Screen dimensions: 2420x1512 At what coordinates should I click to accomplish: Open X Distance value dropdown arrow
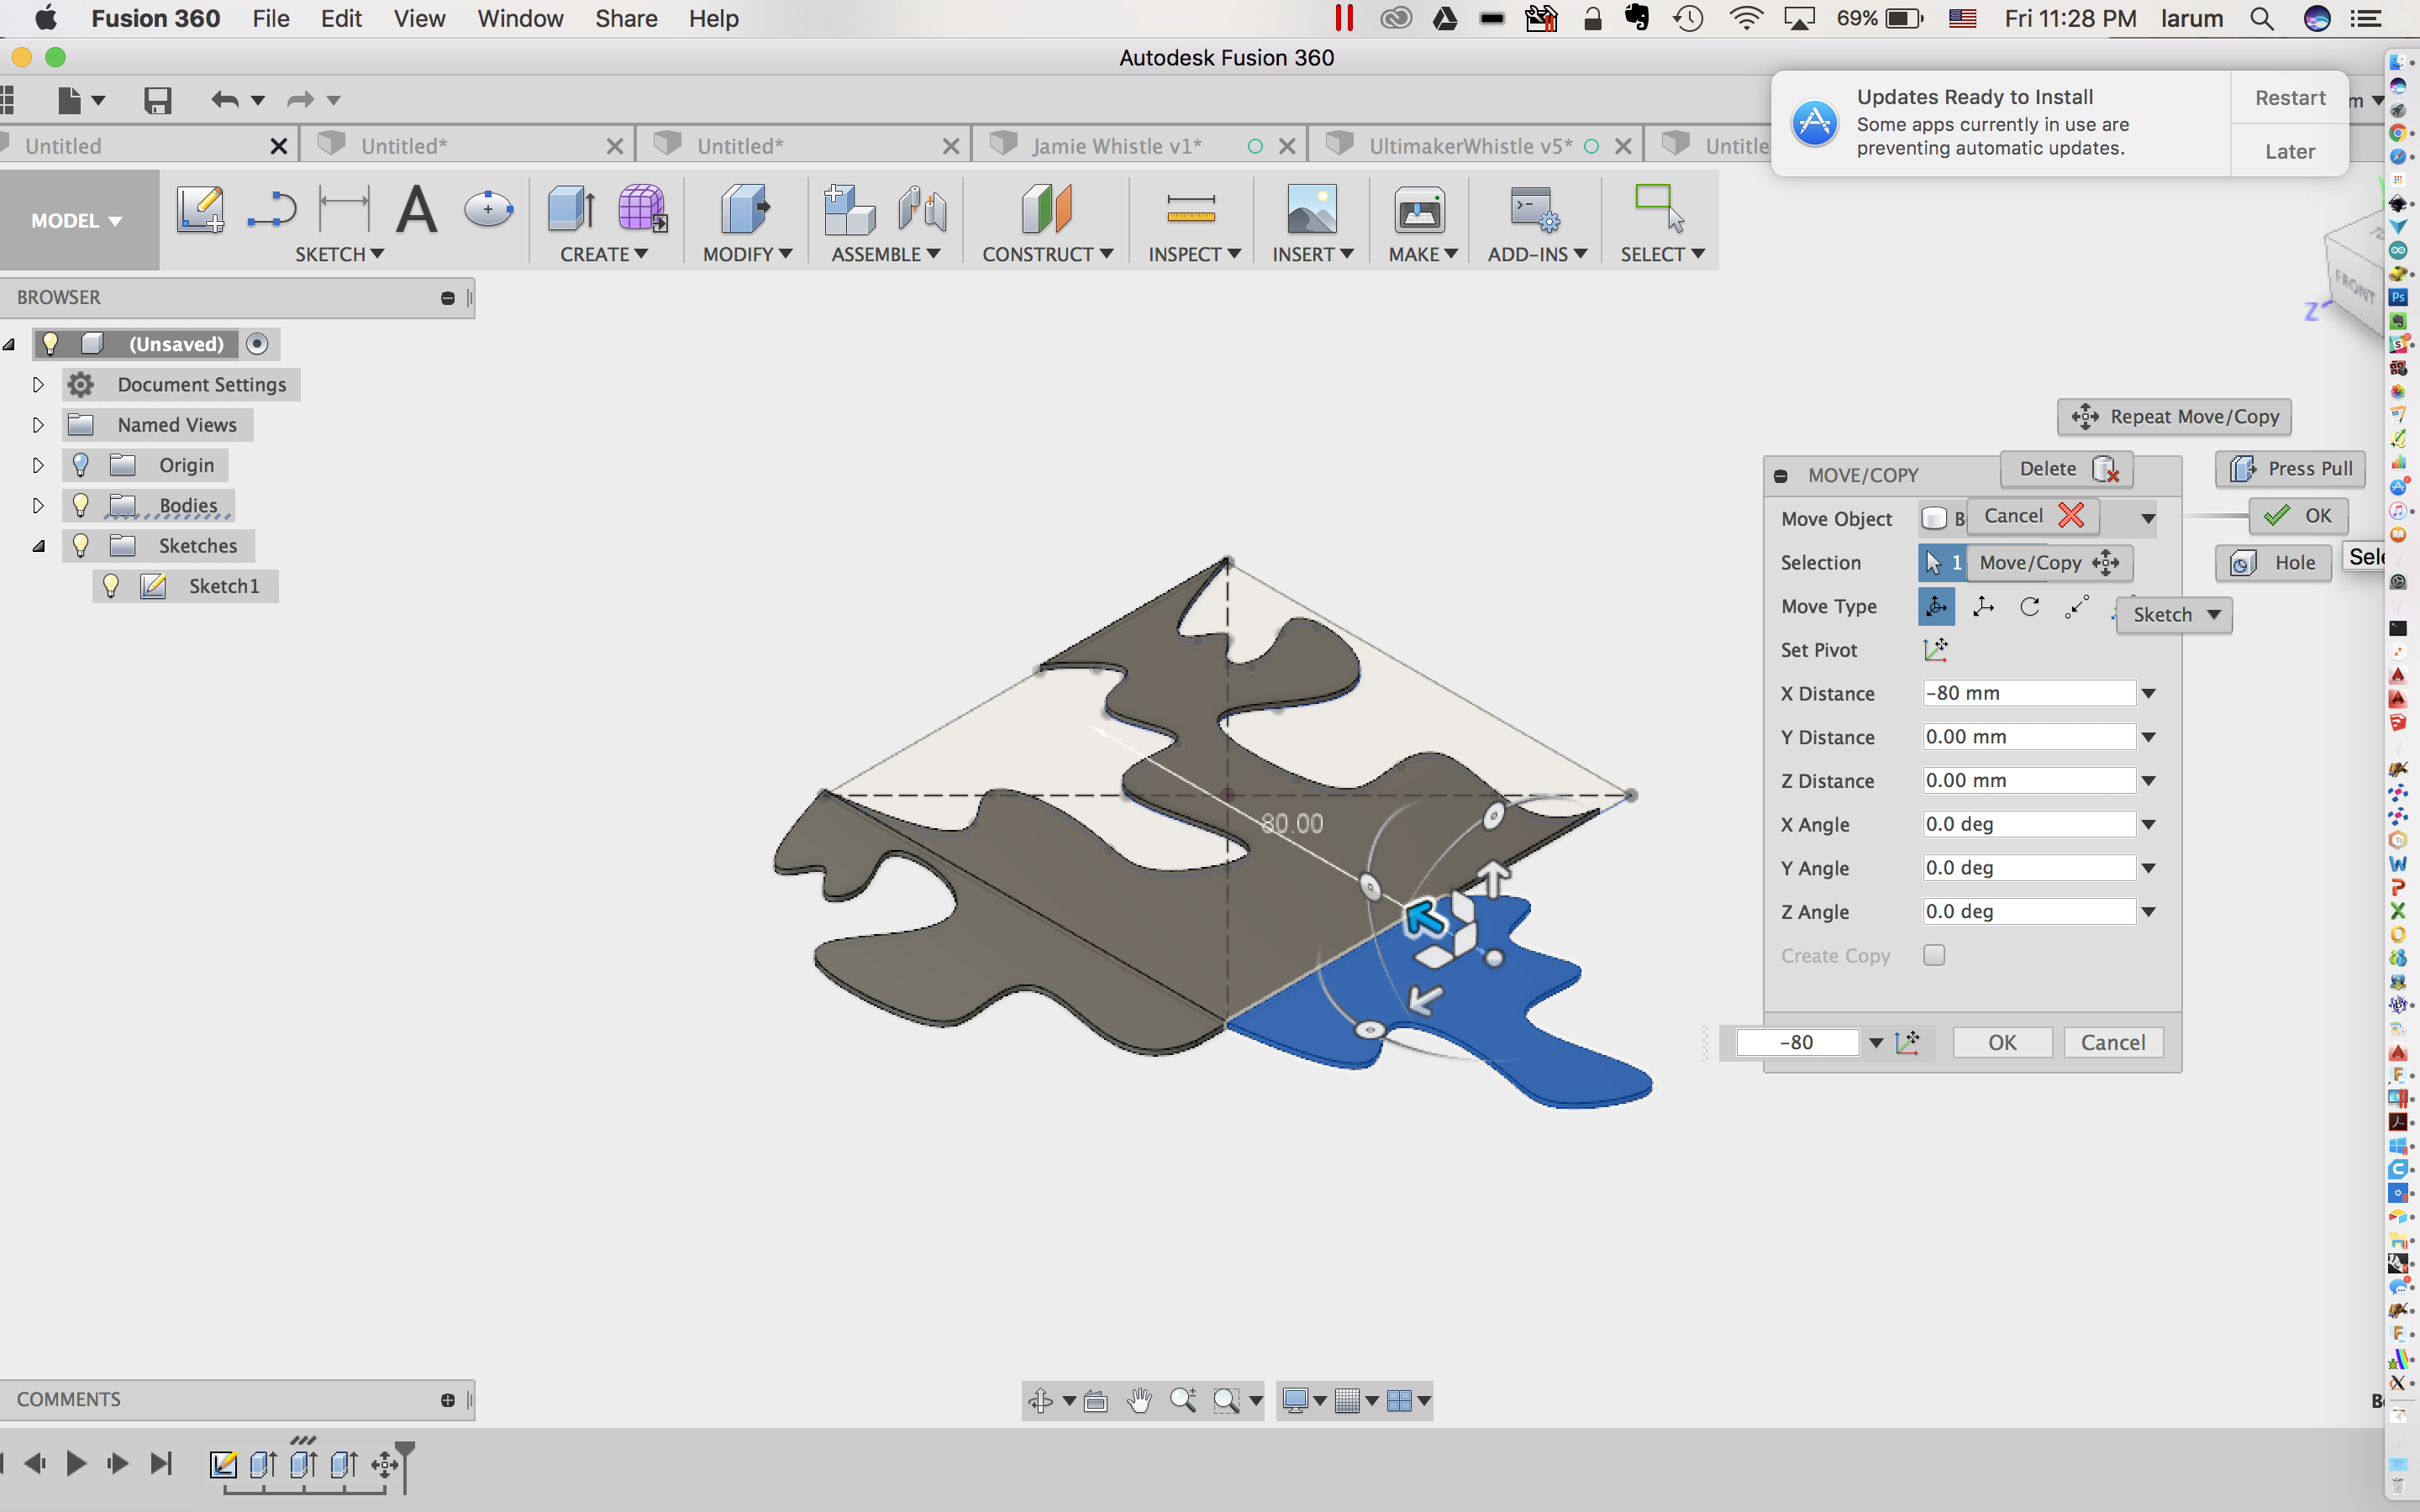click(2148, 693)
